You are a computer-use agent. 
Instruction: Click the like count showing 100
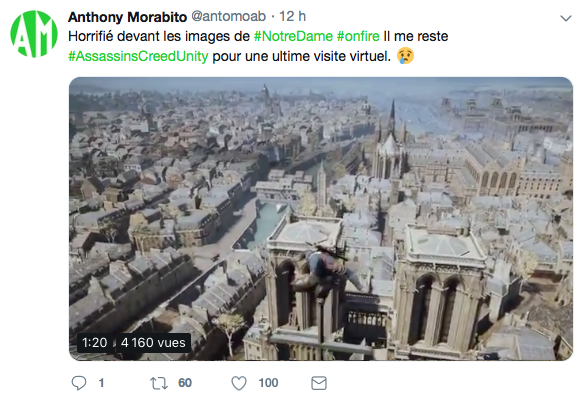click(268, 383)
